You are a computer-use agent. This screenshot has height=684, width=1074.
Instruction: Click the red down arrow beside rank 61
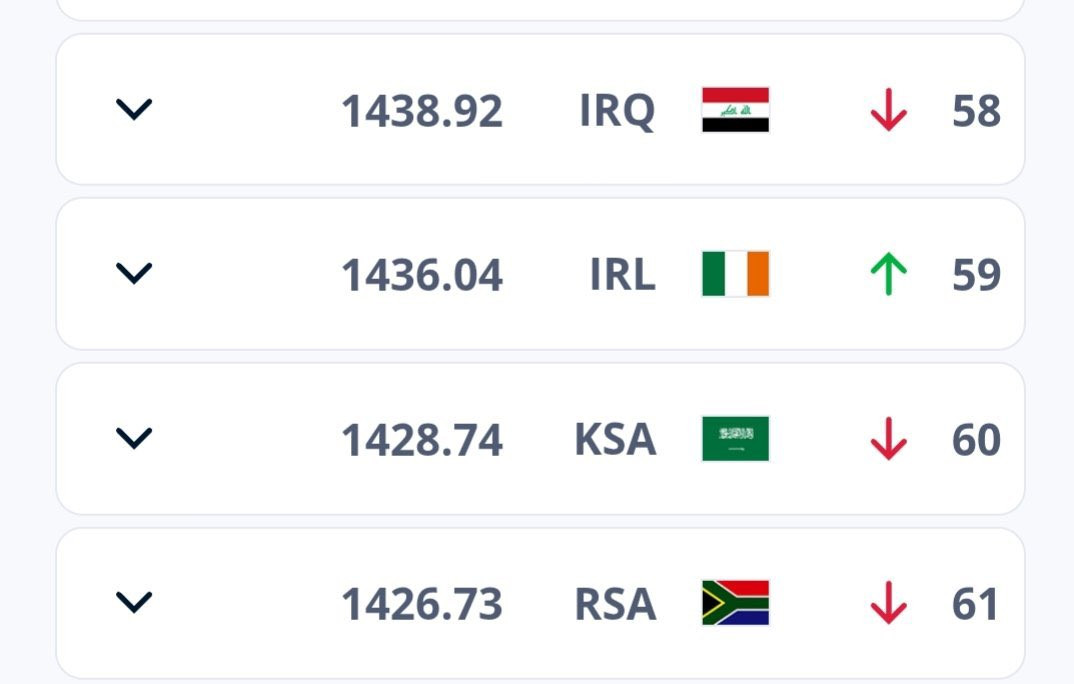(888, 603)
